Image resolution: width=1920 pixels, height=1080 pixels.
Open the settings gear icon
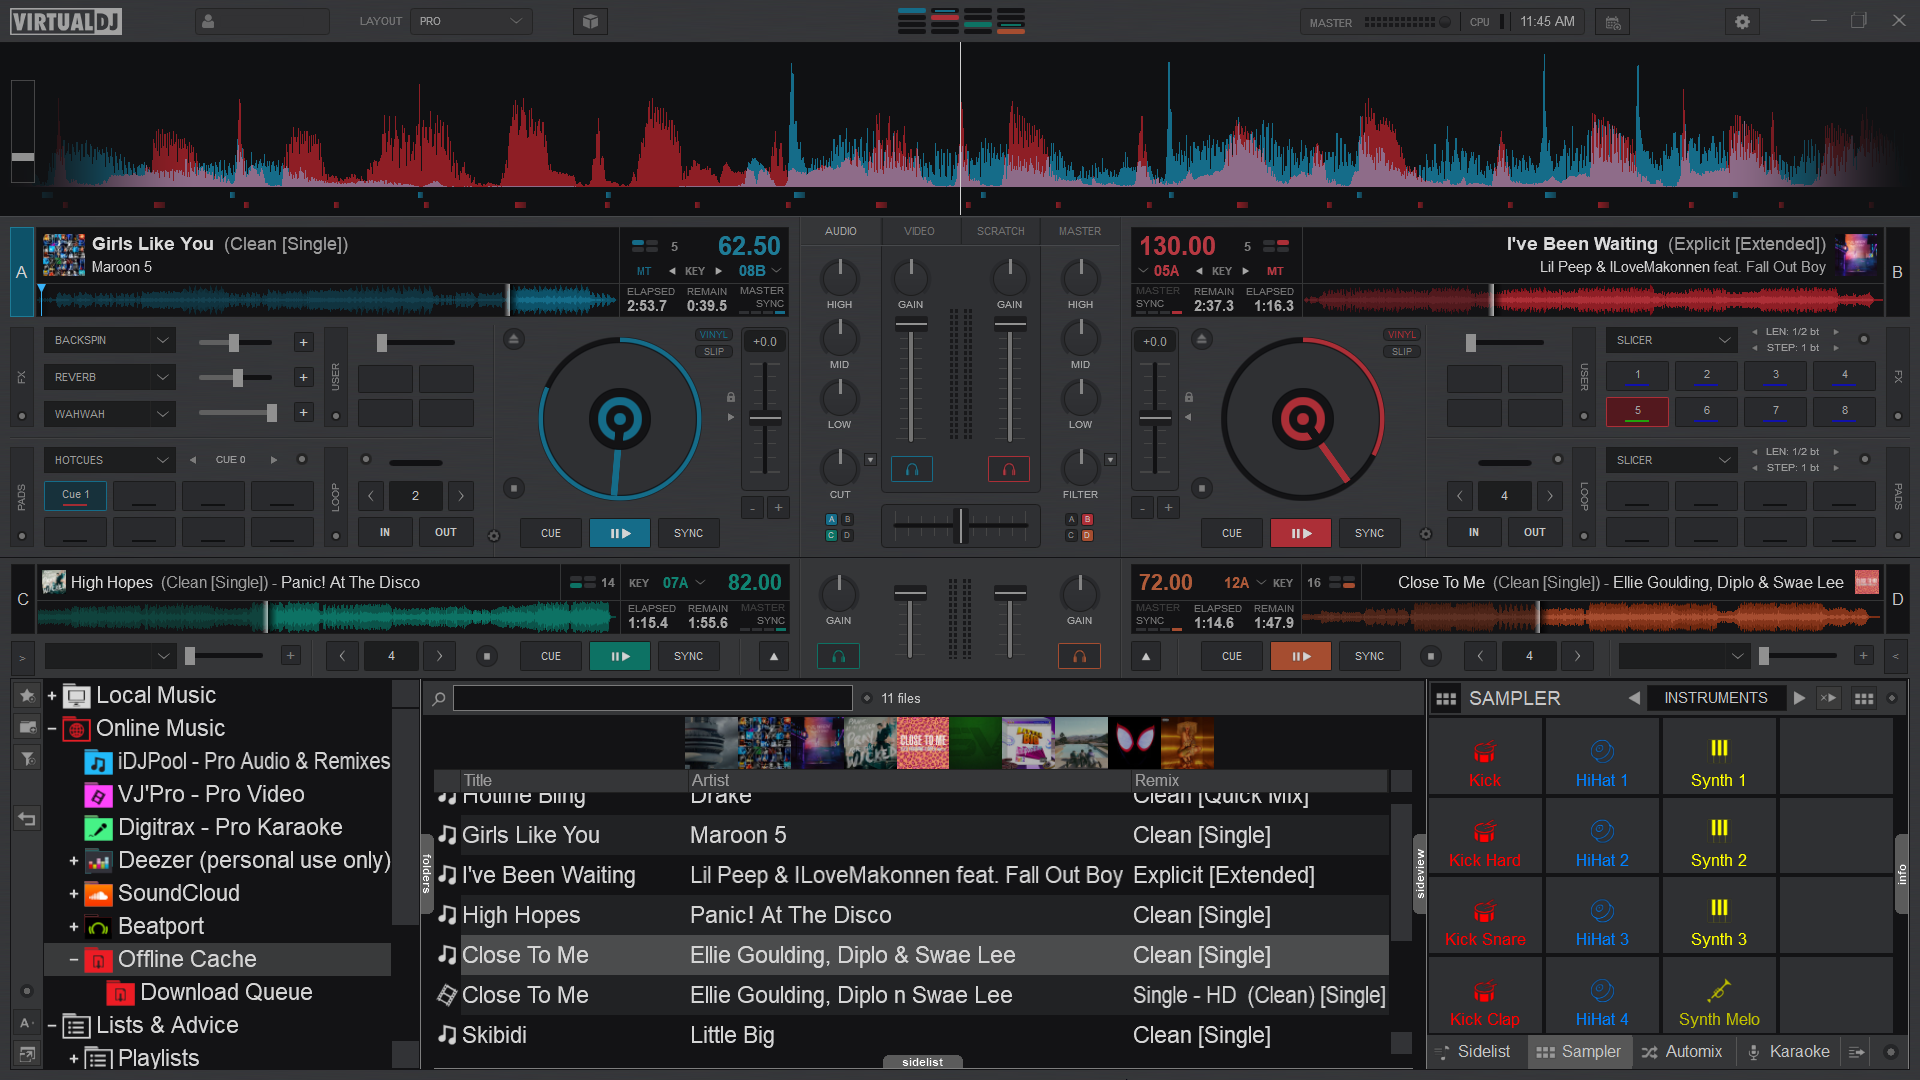click(1742, 21)
